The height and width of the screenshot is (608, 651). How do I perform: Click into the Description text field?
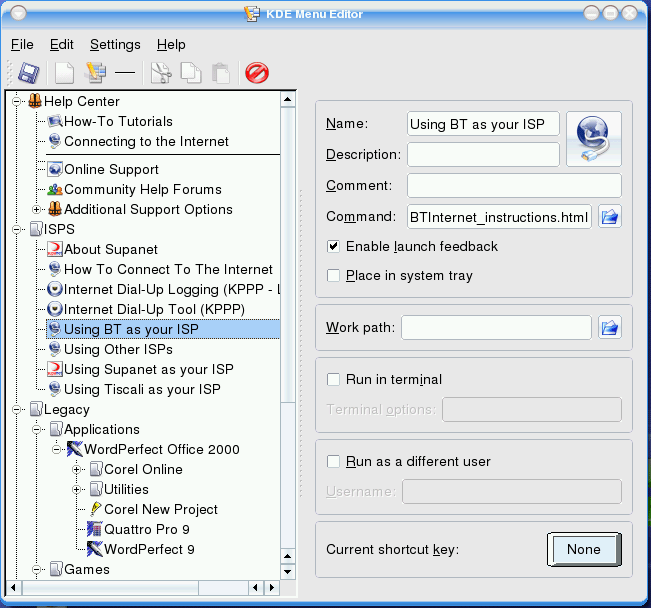tap(483, 155)
